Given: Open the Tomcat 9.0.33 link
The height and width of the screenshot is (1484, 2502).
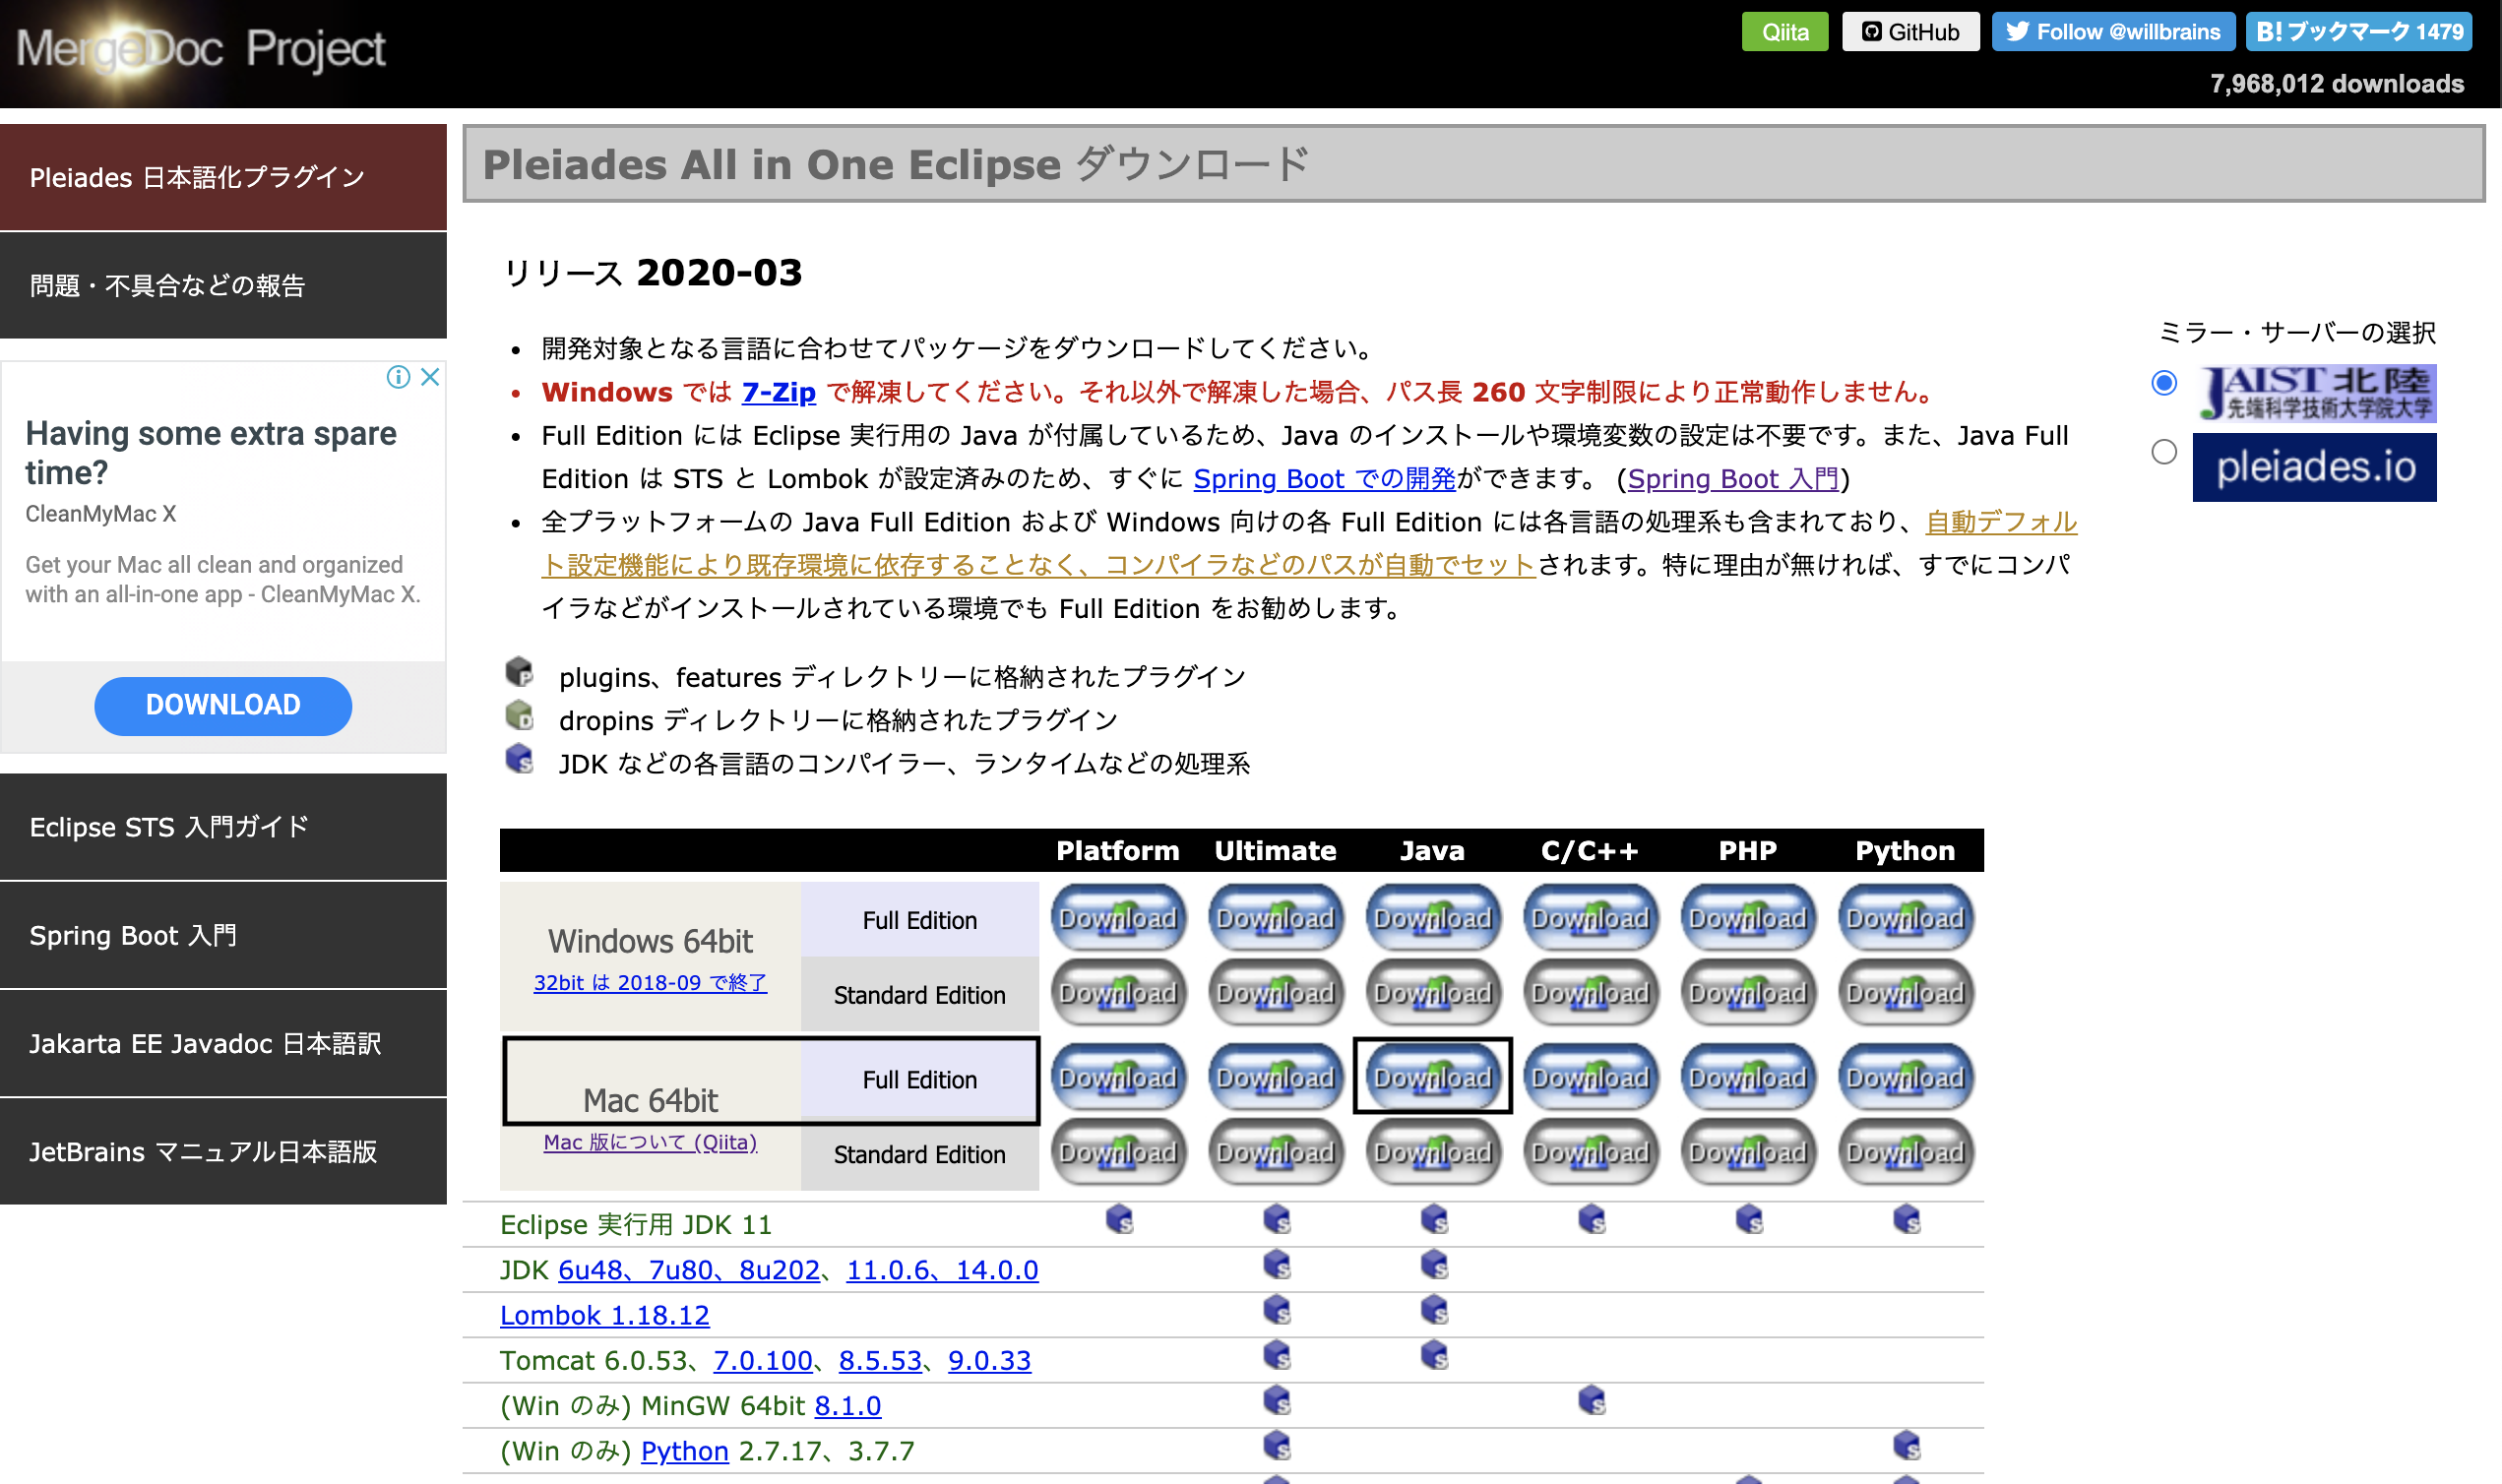Looking at the screenshot, I should pyautogui.click(x=989, y=1361).
